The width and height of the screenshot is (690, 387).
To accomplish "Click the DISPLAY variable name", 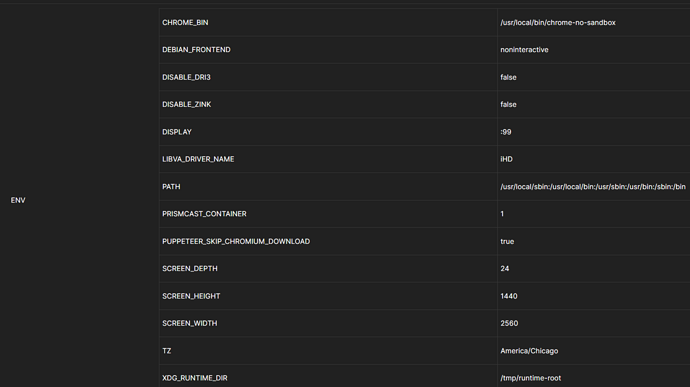I will (x=177, y=132).
